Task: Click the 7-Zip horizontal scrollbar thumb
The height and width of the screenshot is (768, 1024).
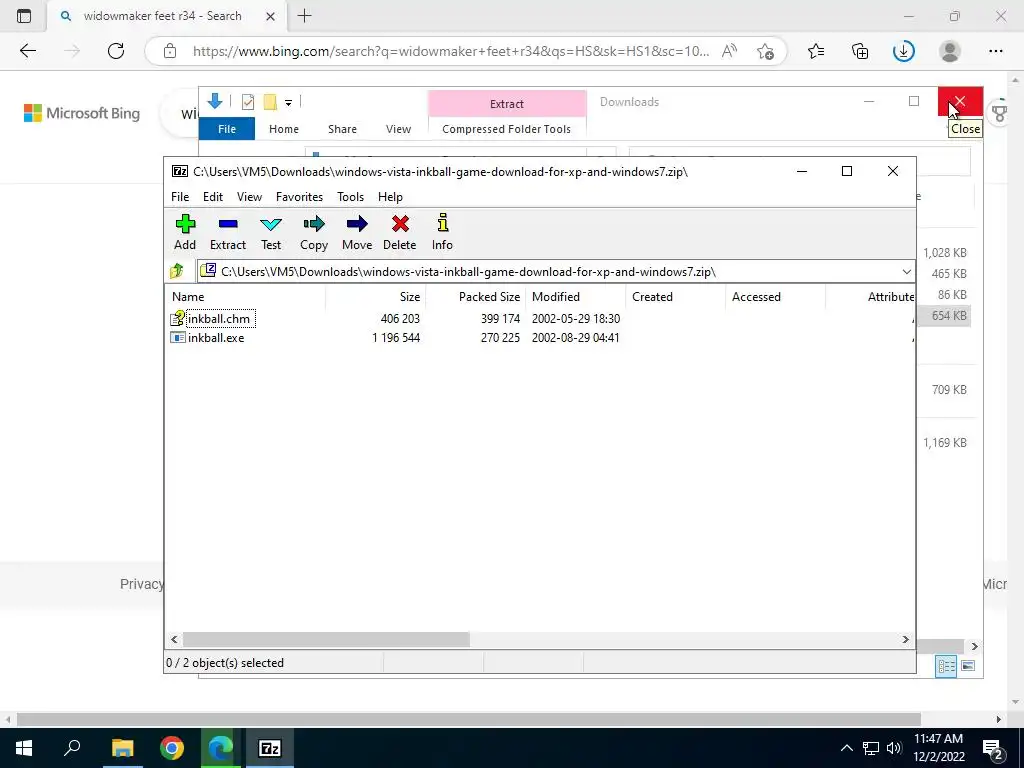Action: point(326,639)
